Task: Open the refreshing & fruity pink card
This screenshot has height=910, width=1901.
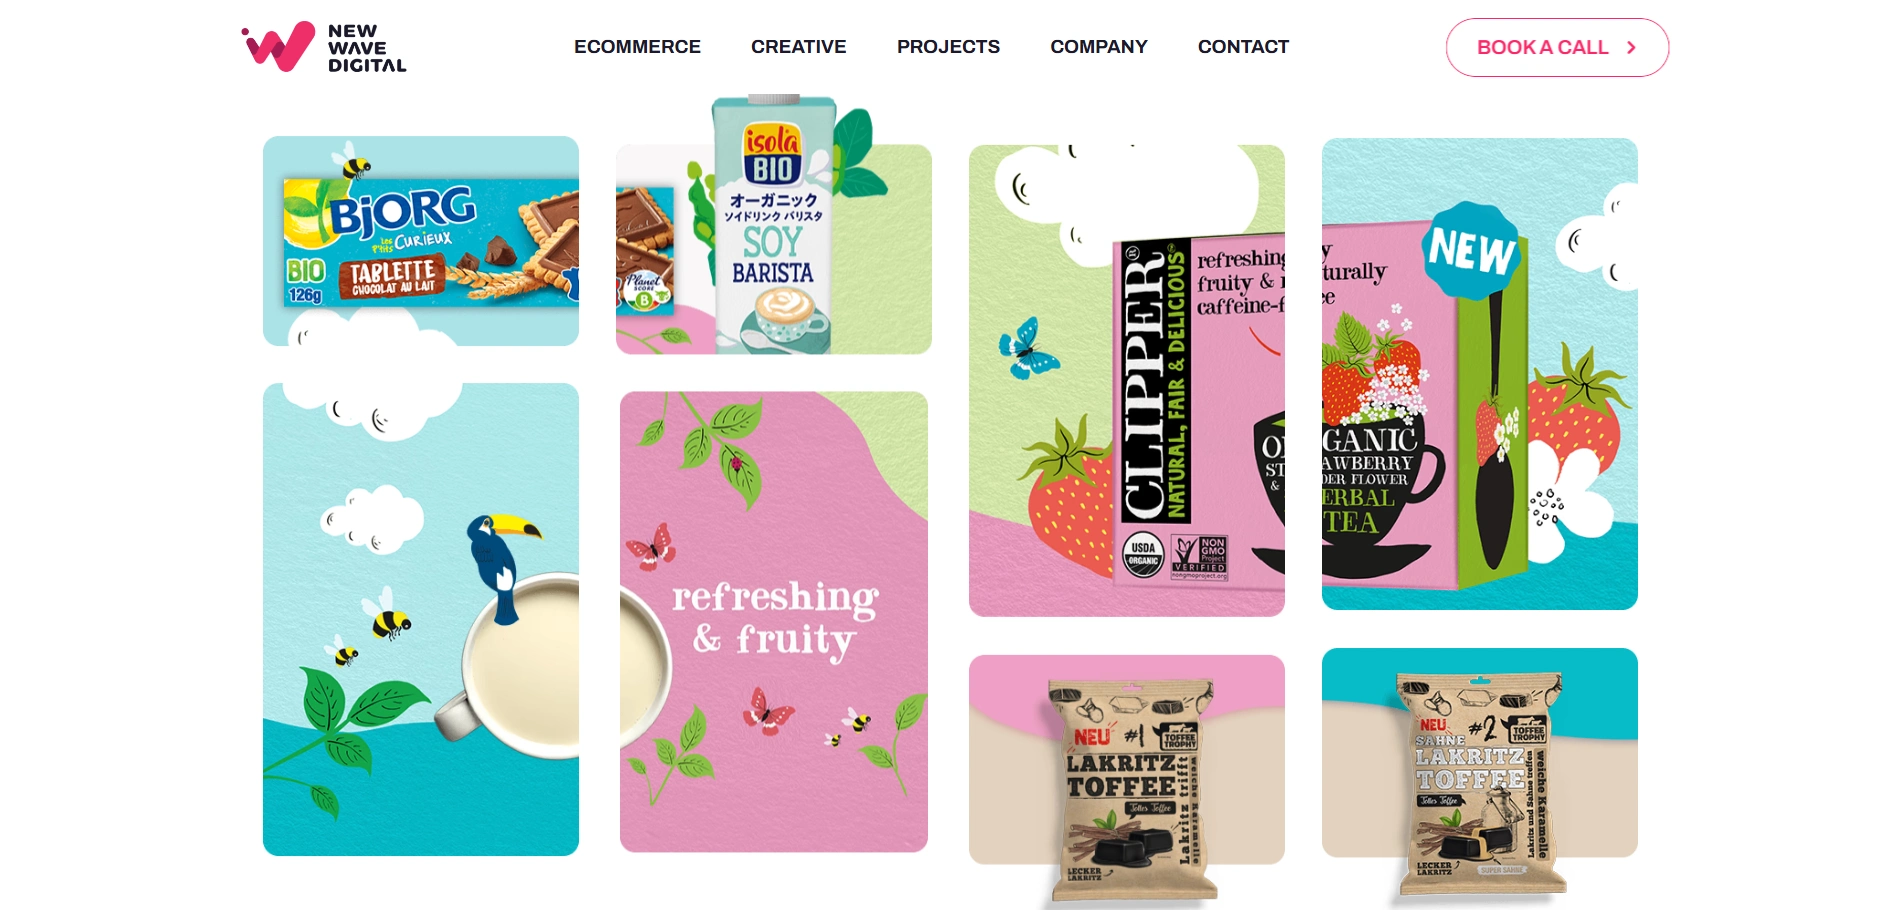Action: pyautogui.click(x=774, y=622)
